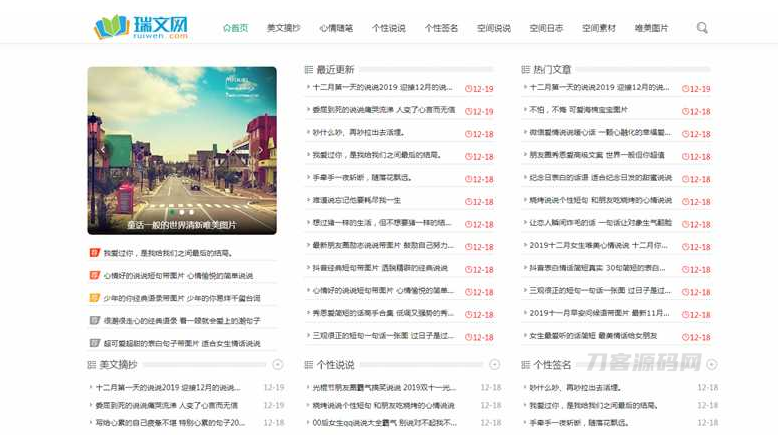Open 2019十一月早安问候语带图片 article
The height and width of the screenshot is (435, 778).
point(599,313)
